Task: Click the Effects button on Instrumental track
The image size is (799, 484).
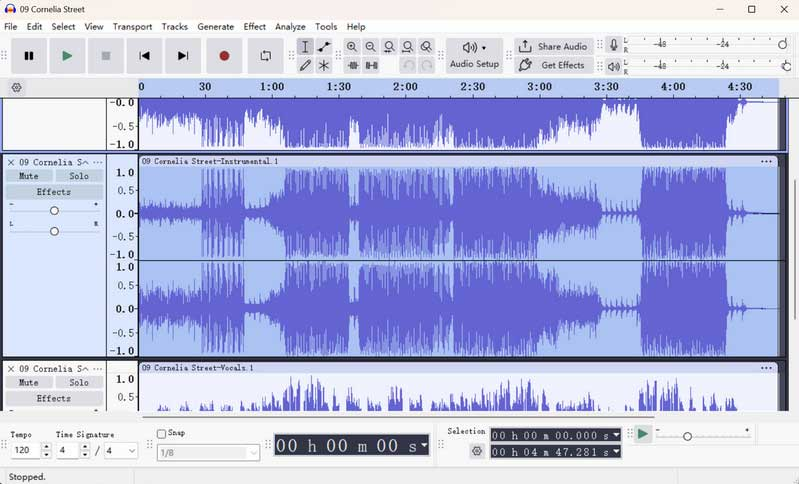Action: 54,192
